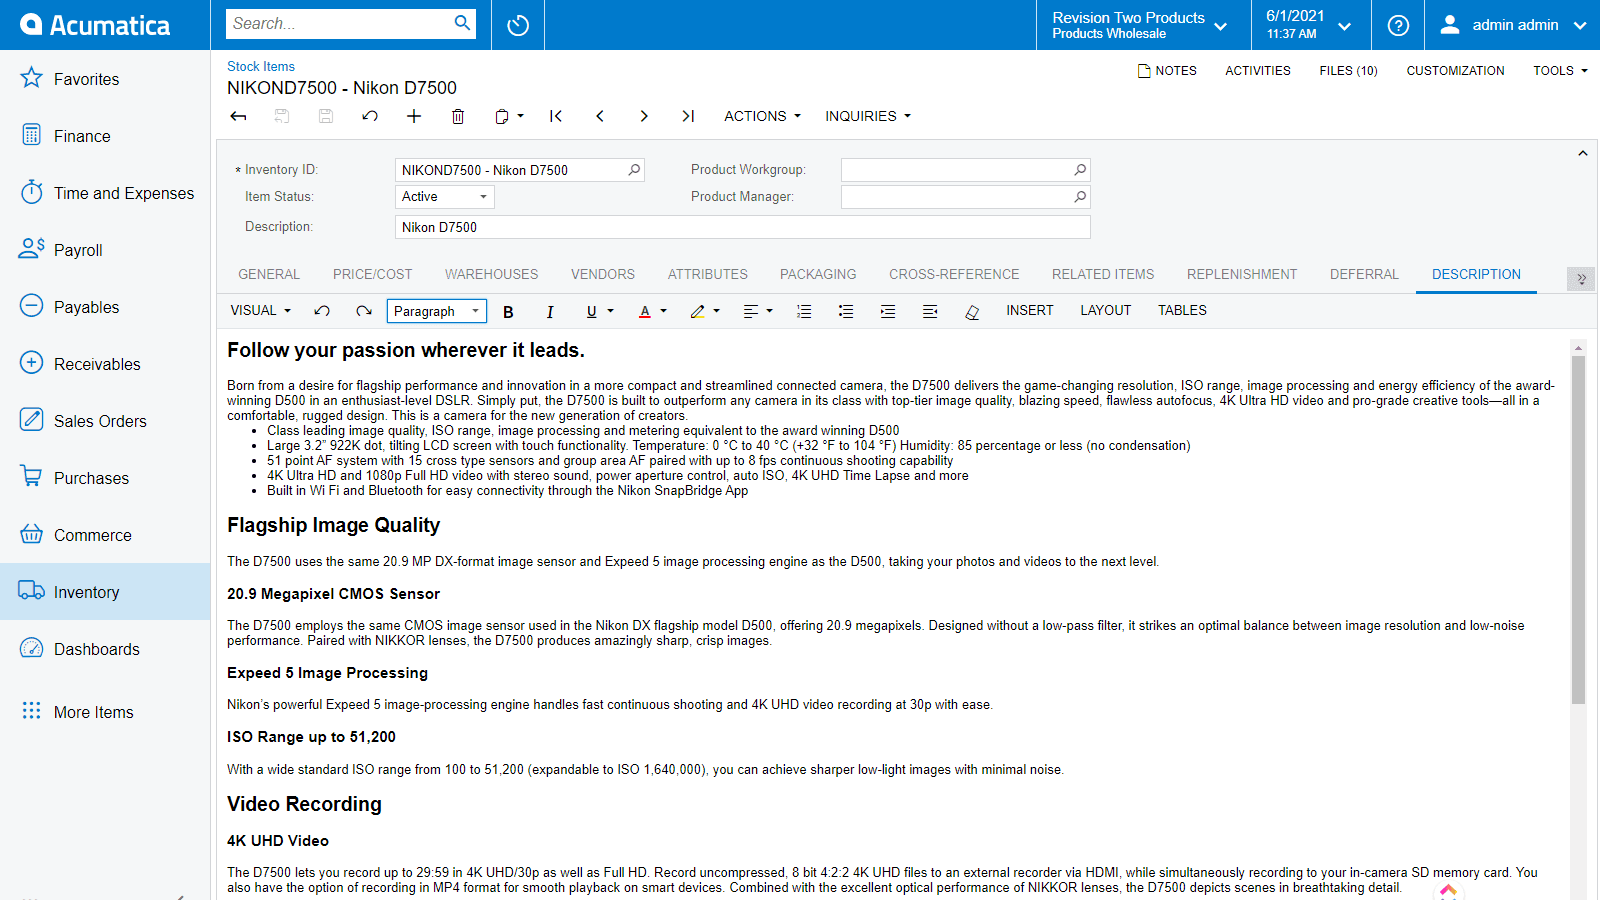Jump to the last record

pos(688,116)
